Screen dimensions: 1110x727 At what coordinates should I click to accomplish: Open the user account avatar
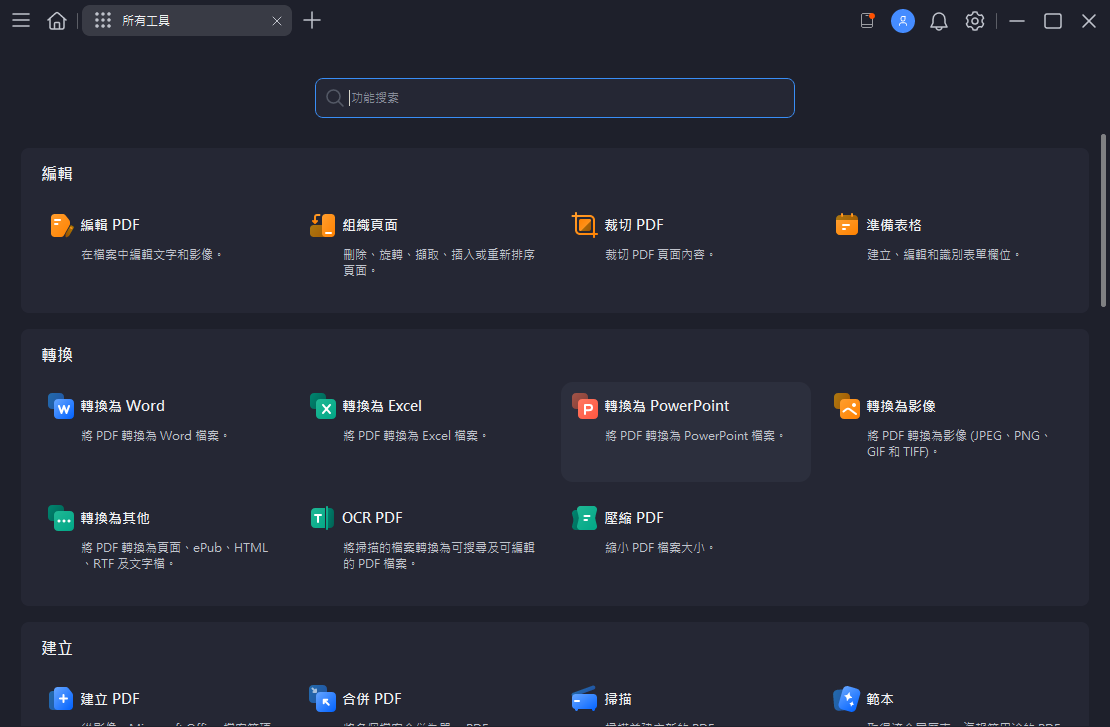[903, 21]
